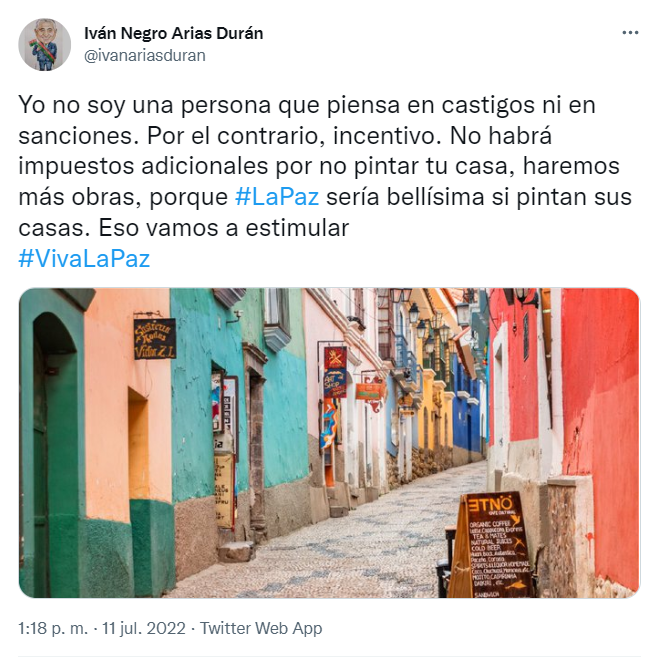Open the @ivanariasduran handle link

145,55
